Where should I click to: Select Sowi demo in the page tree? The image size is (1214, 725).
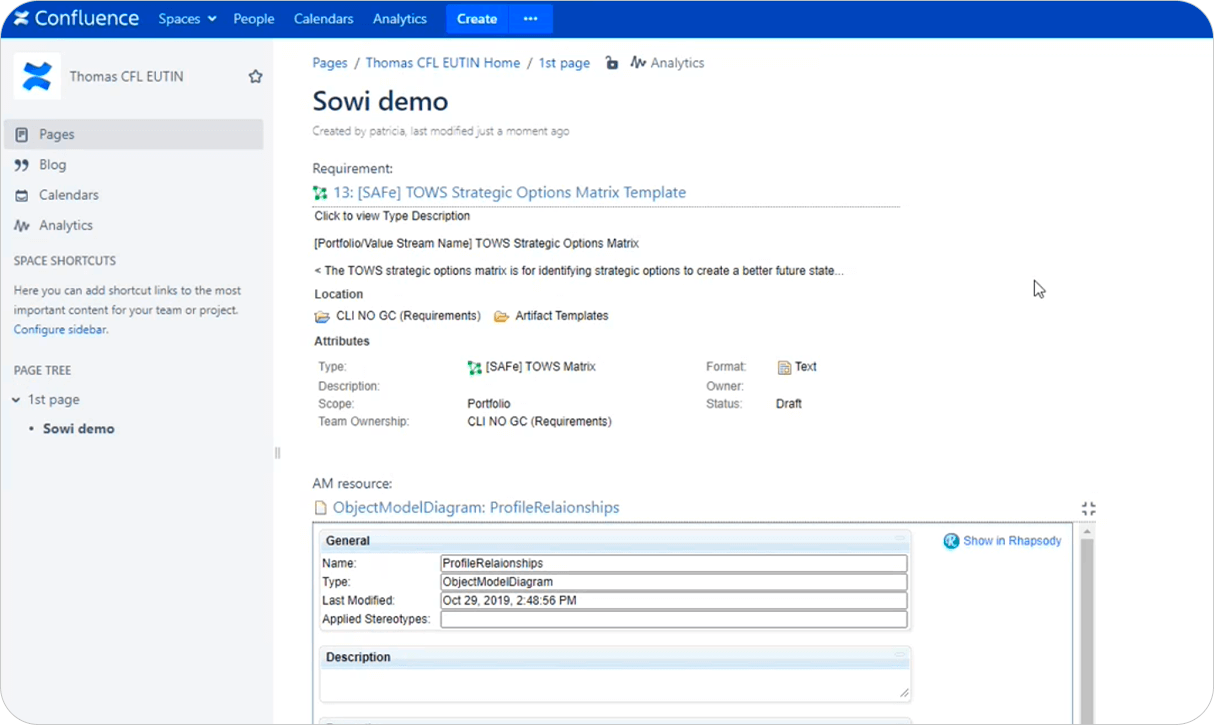pos(79,428)
